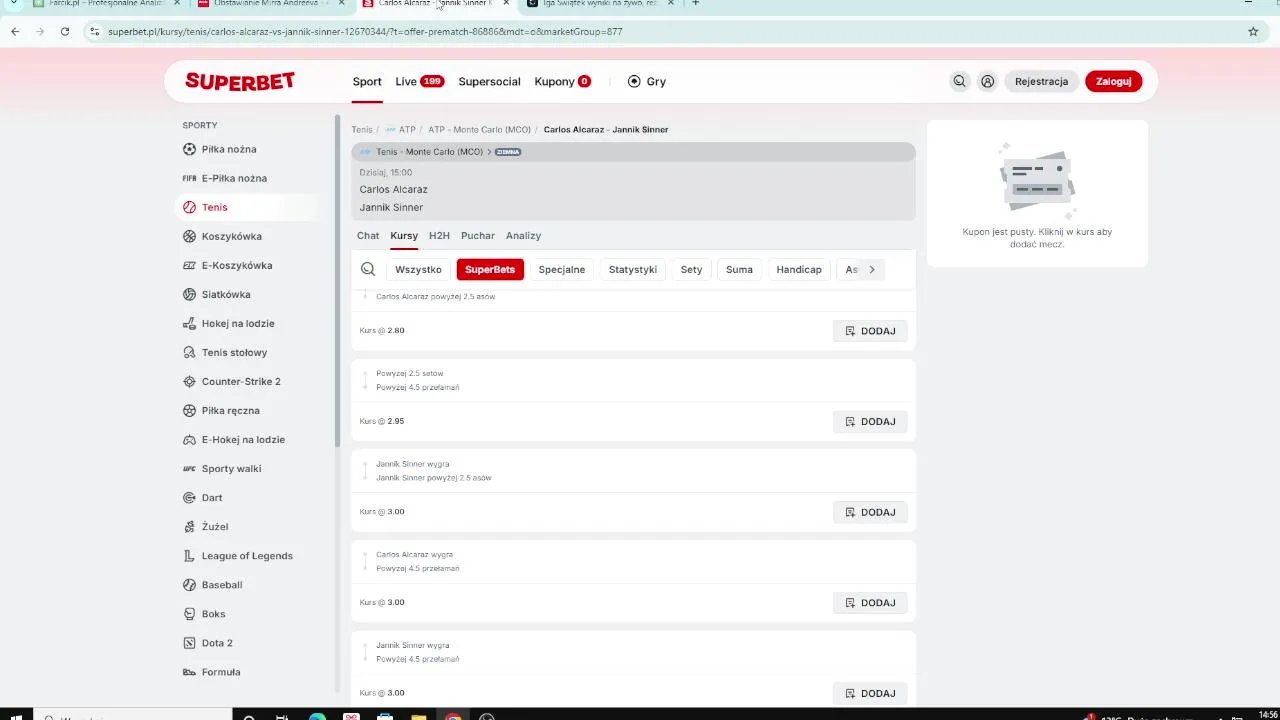The width and height of the screenshot is (1280, 720).
Task: Open the ATP breadcrumb link
Action: pyautogui.click(x=400, y=130)
